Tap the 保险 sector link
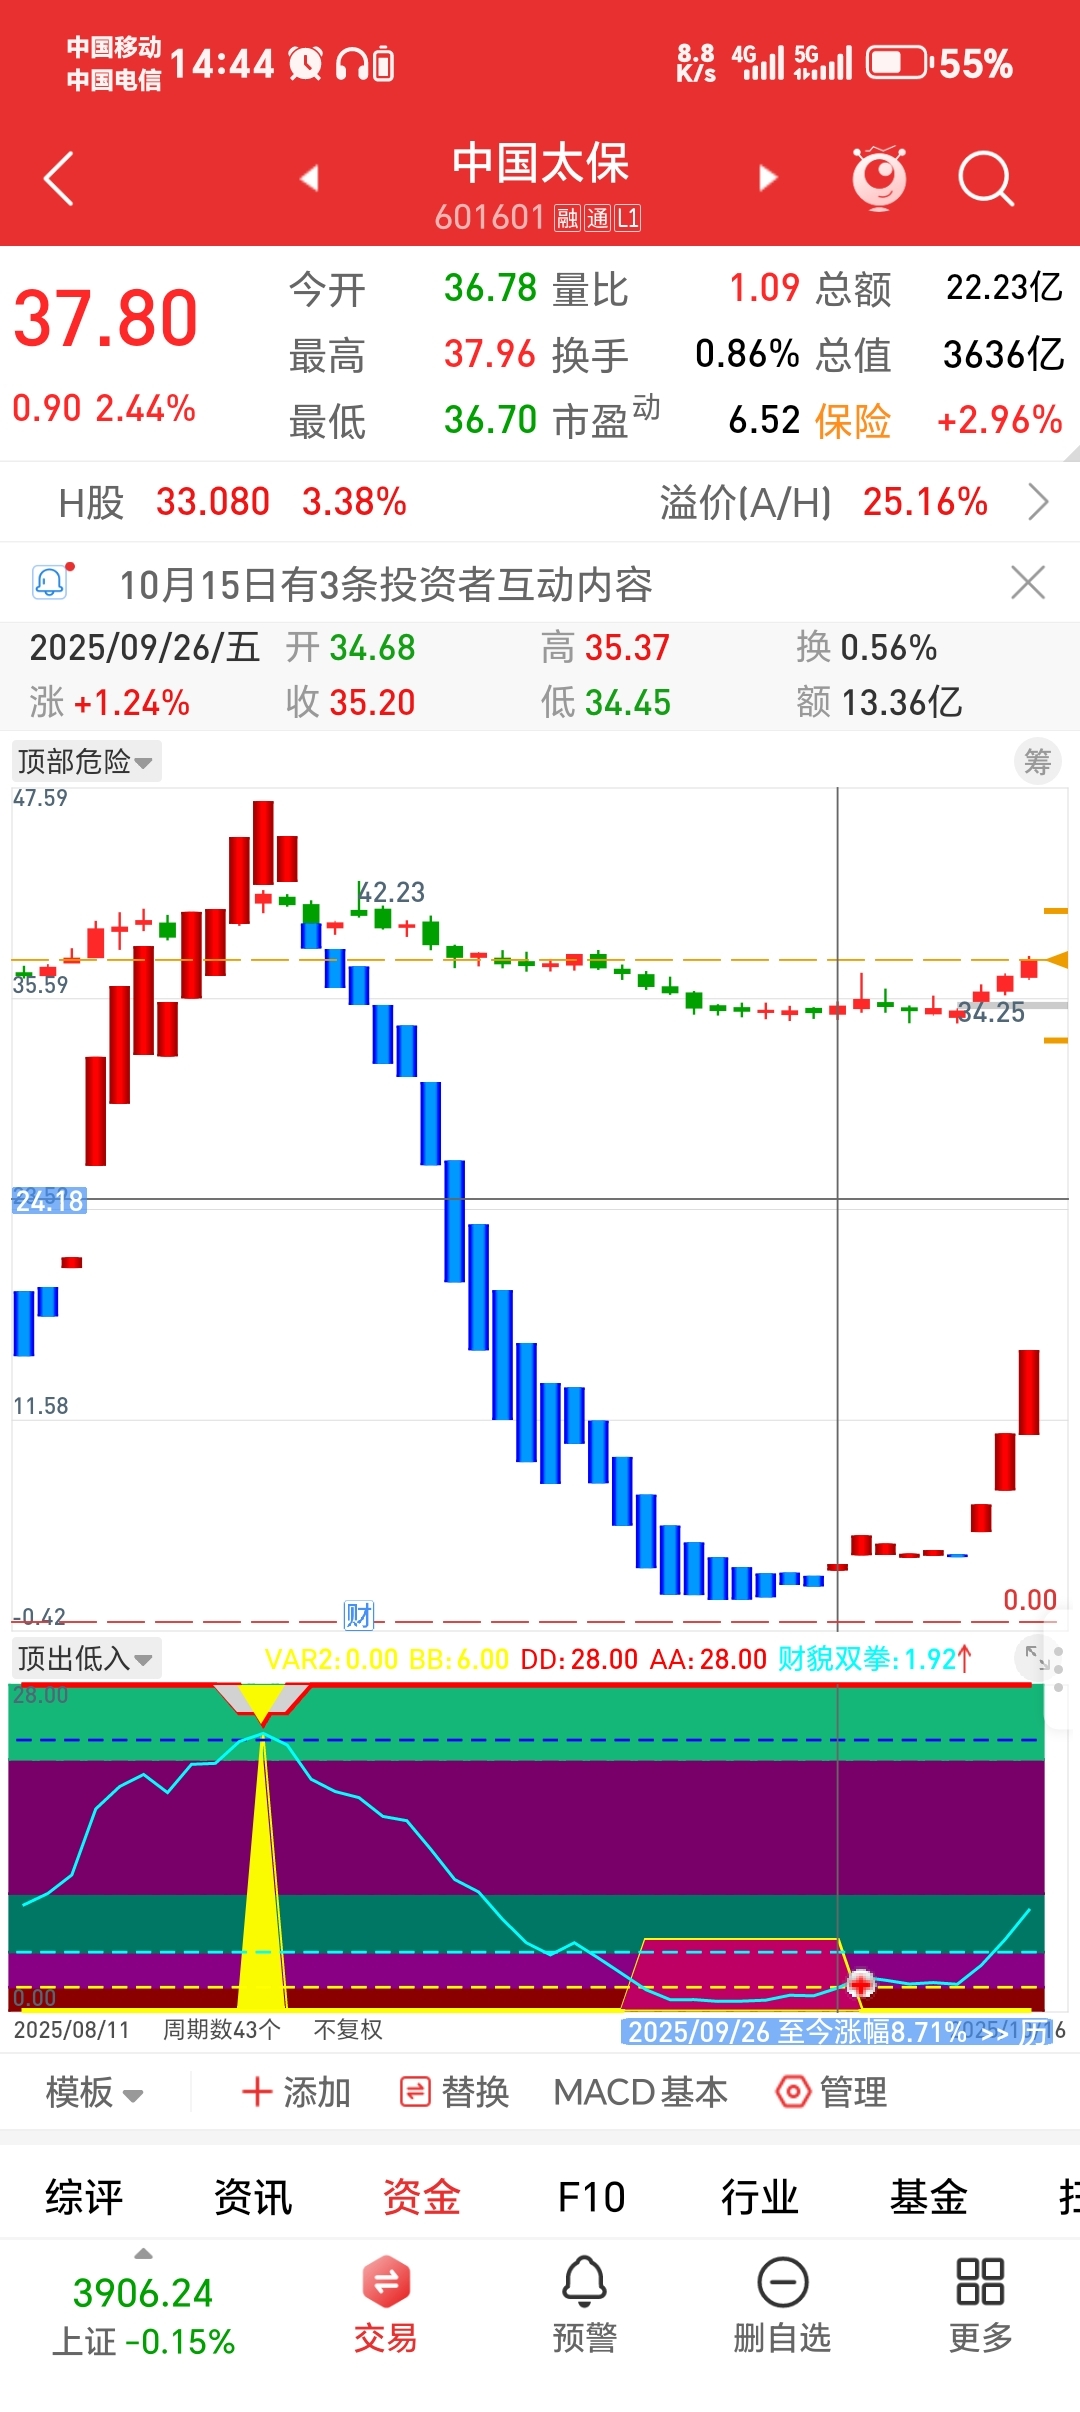This screenshot has width=1080, height=2412. point(852,421)
